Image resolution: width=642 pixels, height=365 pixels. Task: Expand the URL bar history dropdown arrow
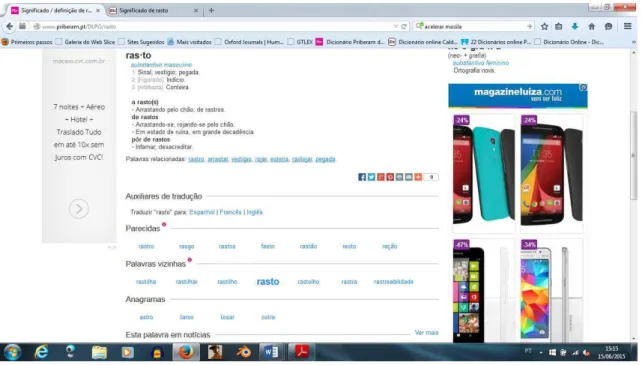coord(396,26)
